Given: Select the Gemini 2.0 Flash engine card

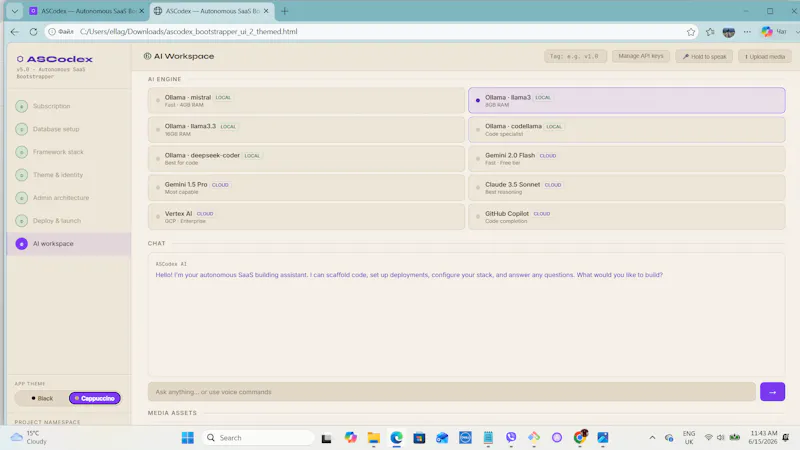Looking at the screenshot, I should [627, 159].
